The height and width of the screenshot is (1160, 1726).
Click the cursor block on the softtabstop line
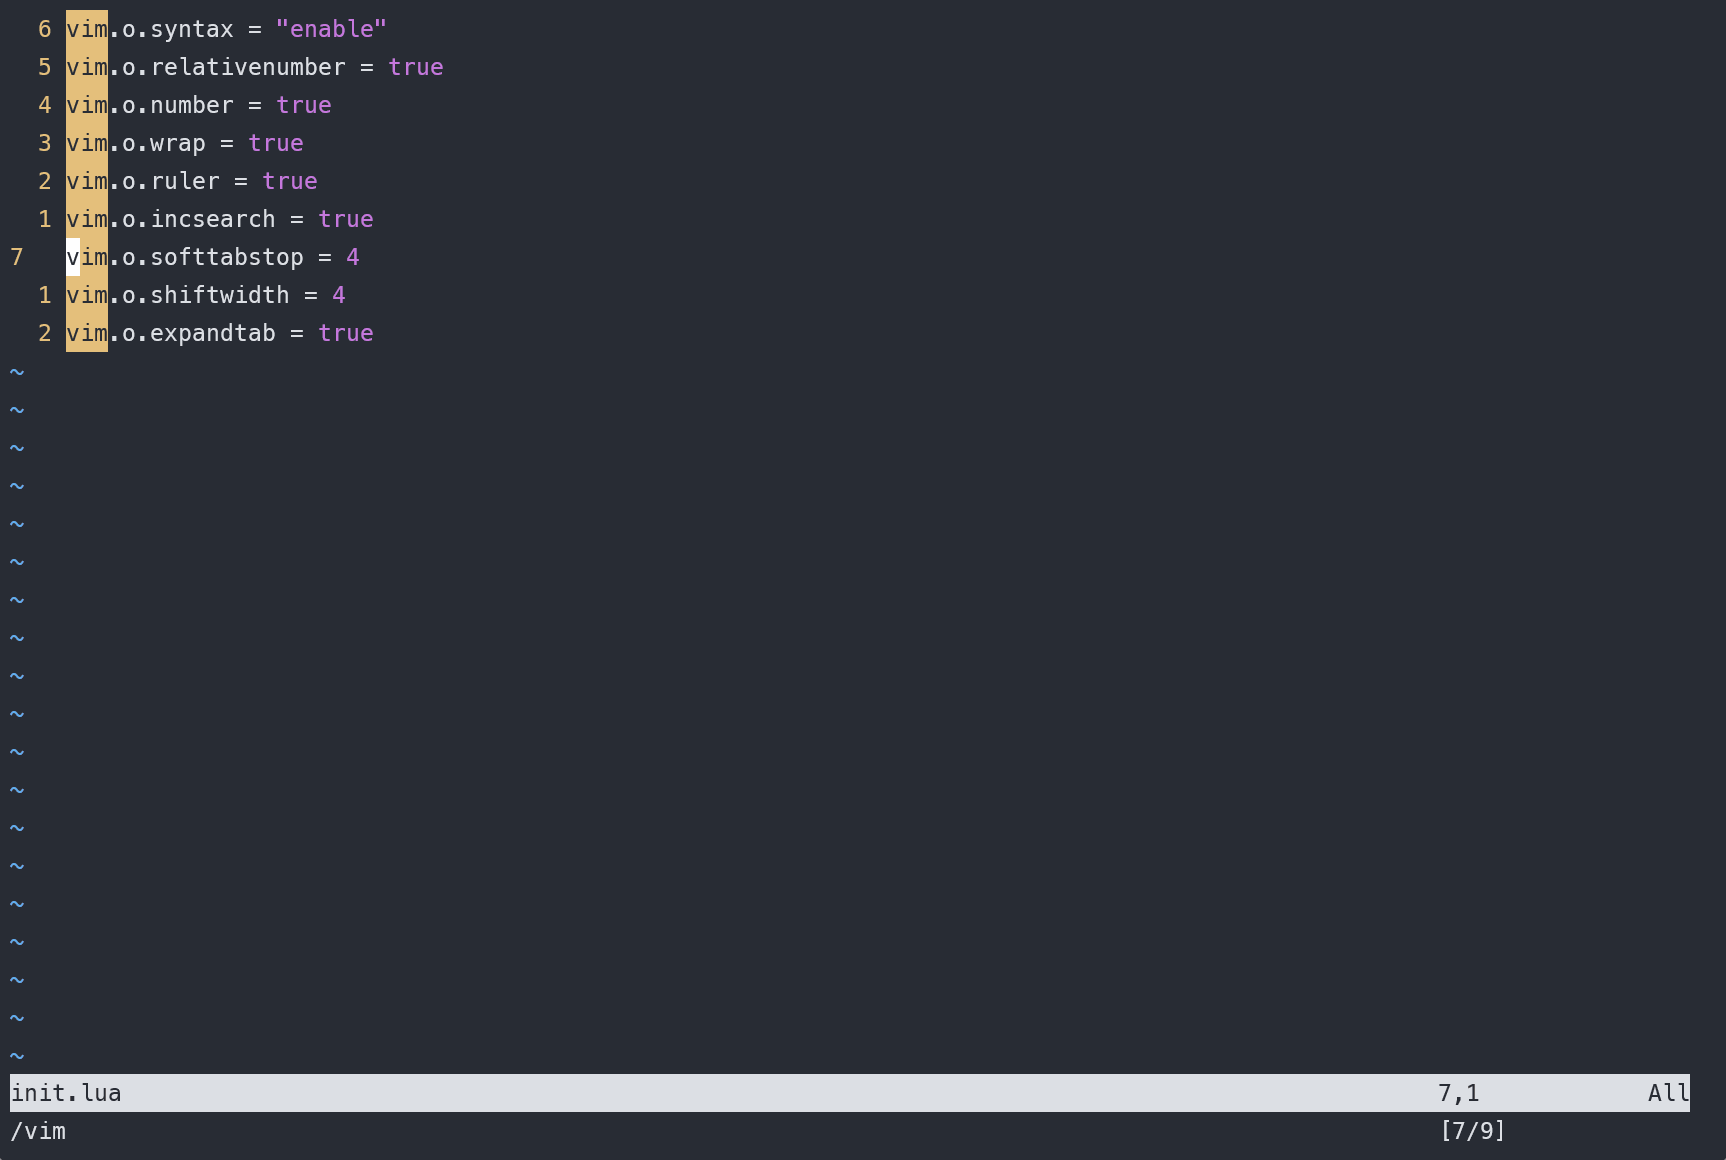[x=73, y=257]
